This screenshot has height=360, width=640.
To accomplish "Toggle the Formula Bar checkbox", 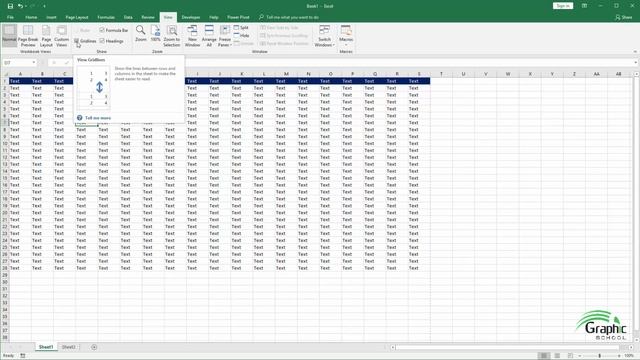I will pyautogui.click(x=102, y=30).
